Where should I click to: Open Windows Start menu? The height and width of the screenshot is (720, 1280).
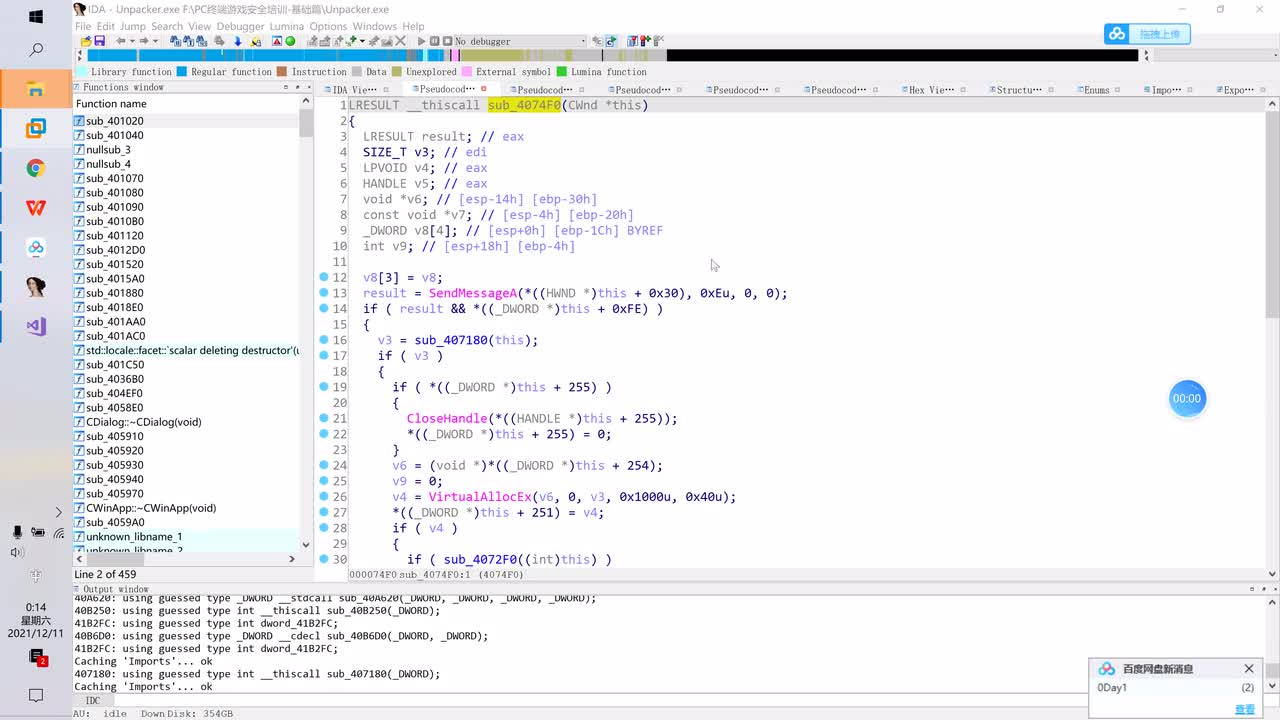36,17
